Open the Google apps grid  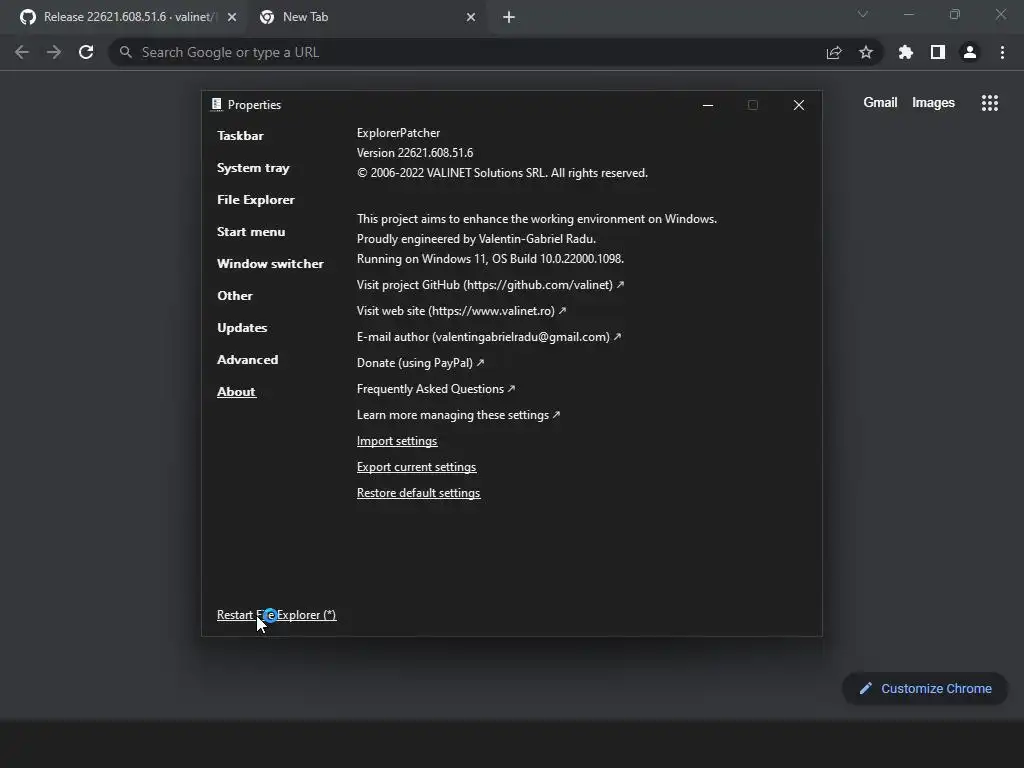(989, 103)
